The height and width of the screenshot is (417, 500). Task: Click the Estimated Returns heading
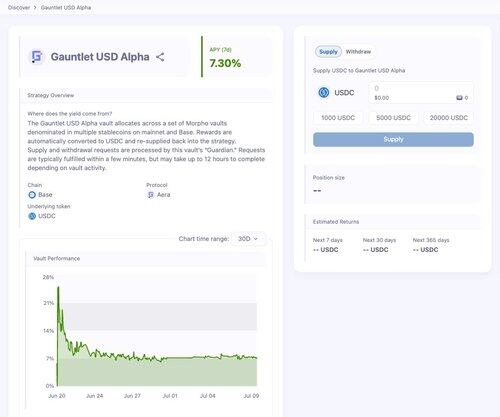coord(336,222)
